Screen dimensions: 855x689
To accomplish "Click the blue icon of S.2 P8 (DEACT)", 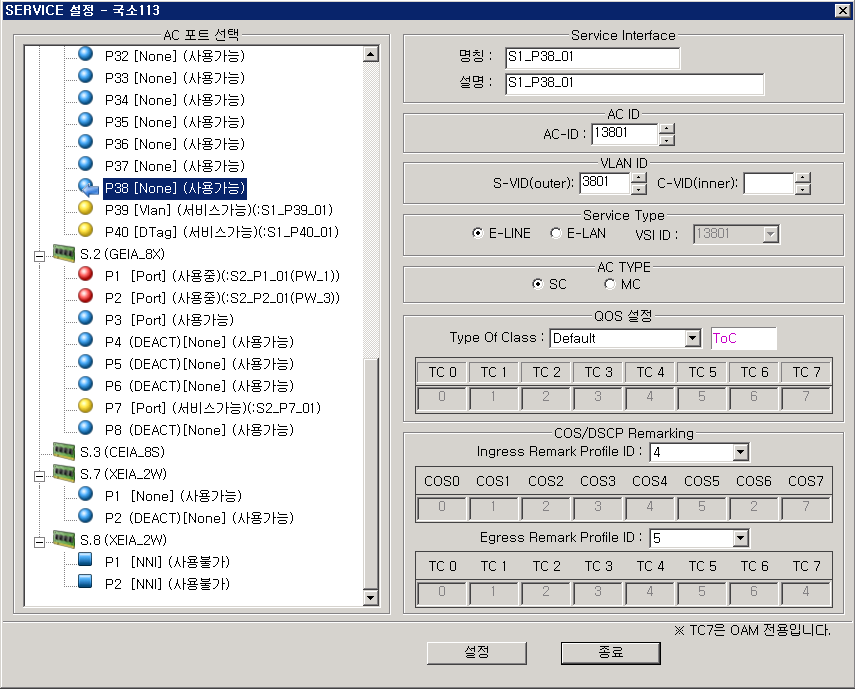I will pos(86,427).
